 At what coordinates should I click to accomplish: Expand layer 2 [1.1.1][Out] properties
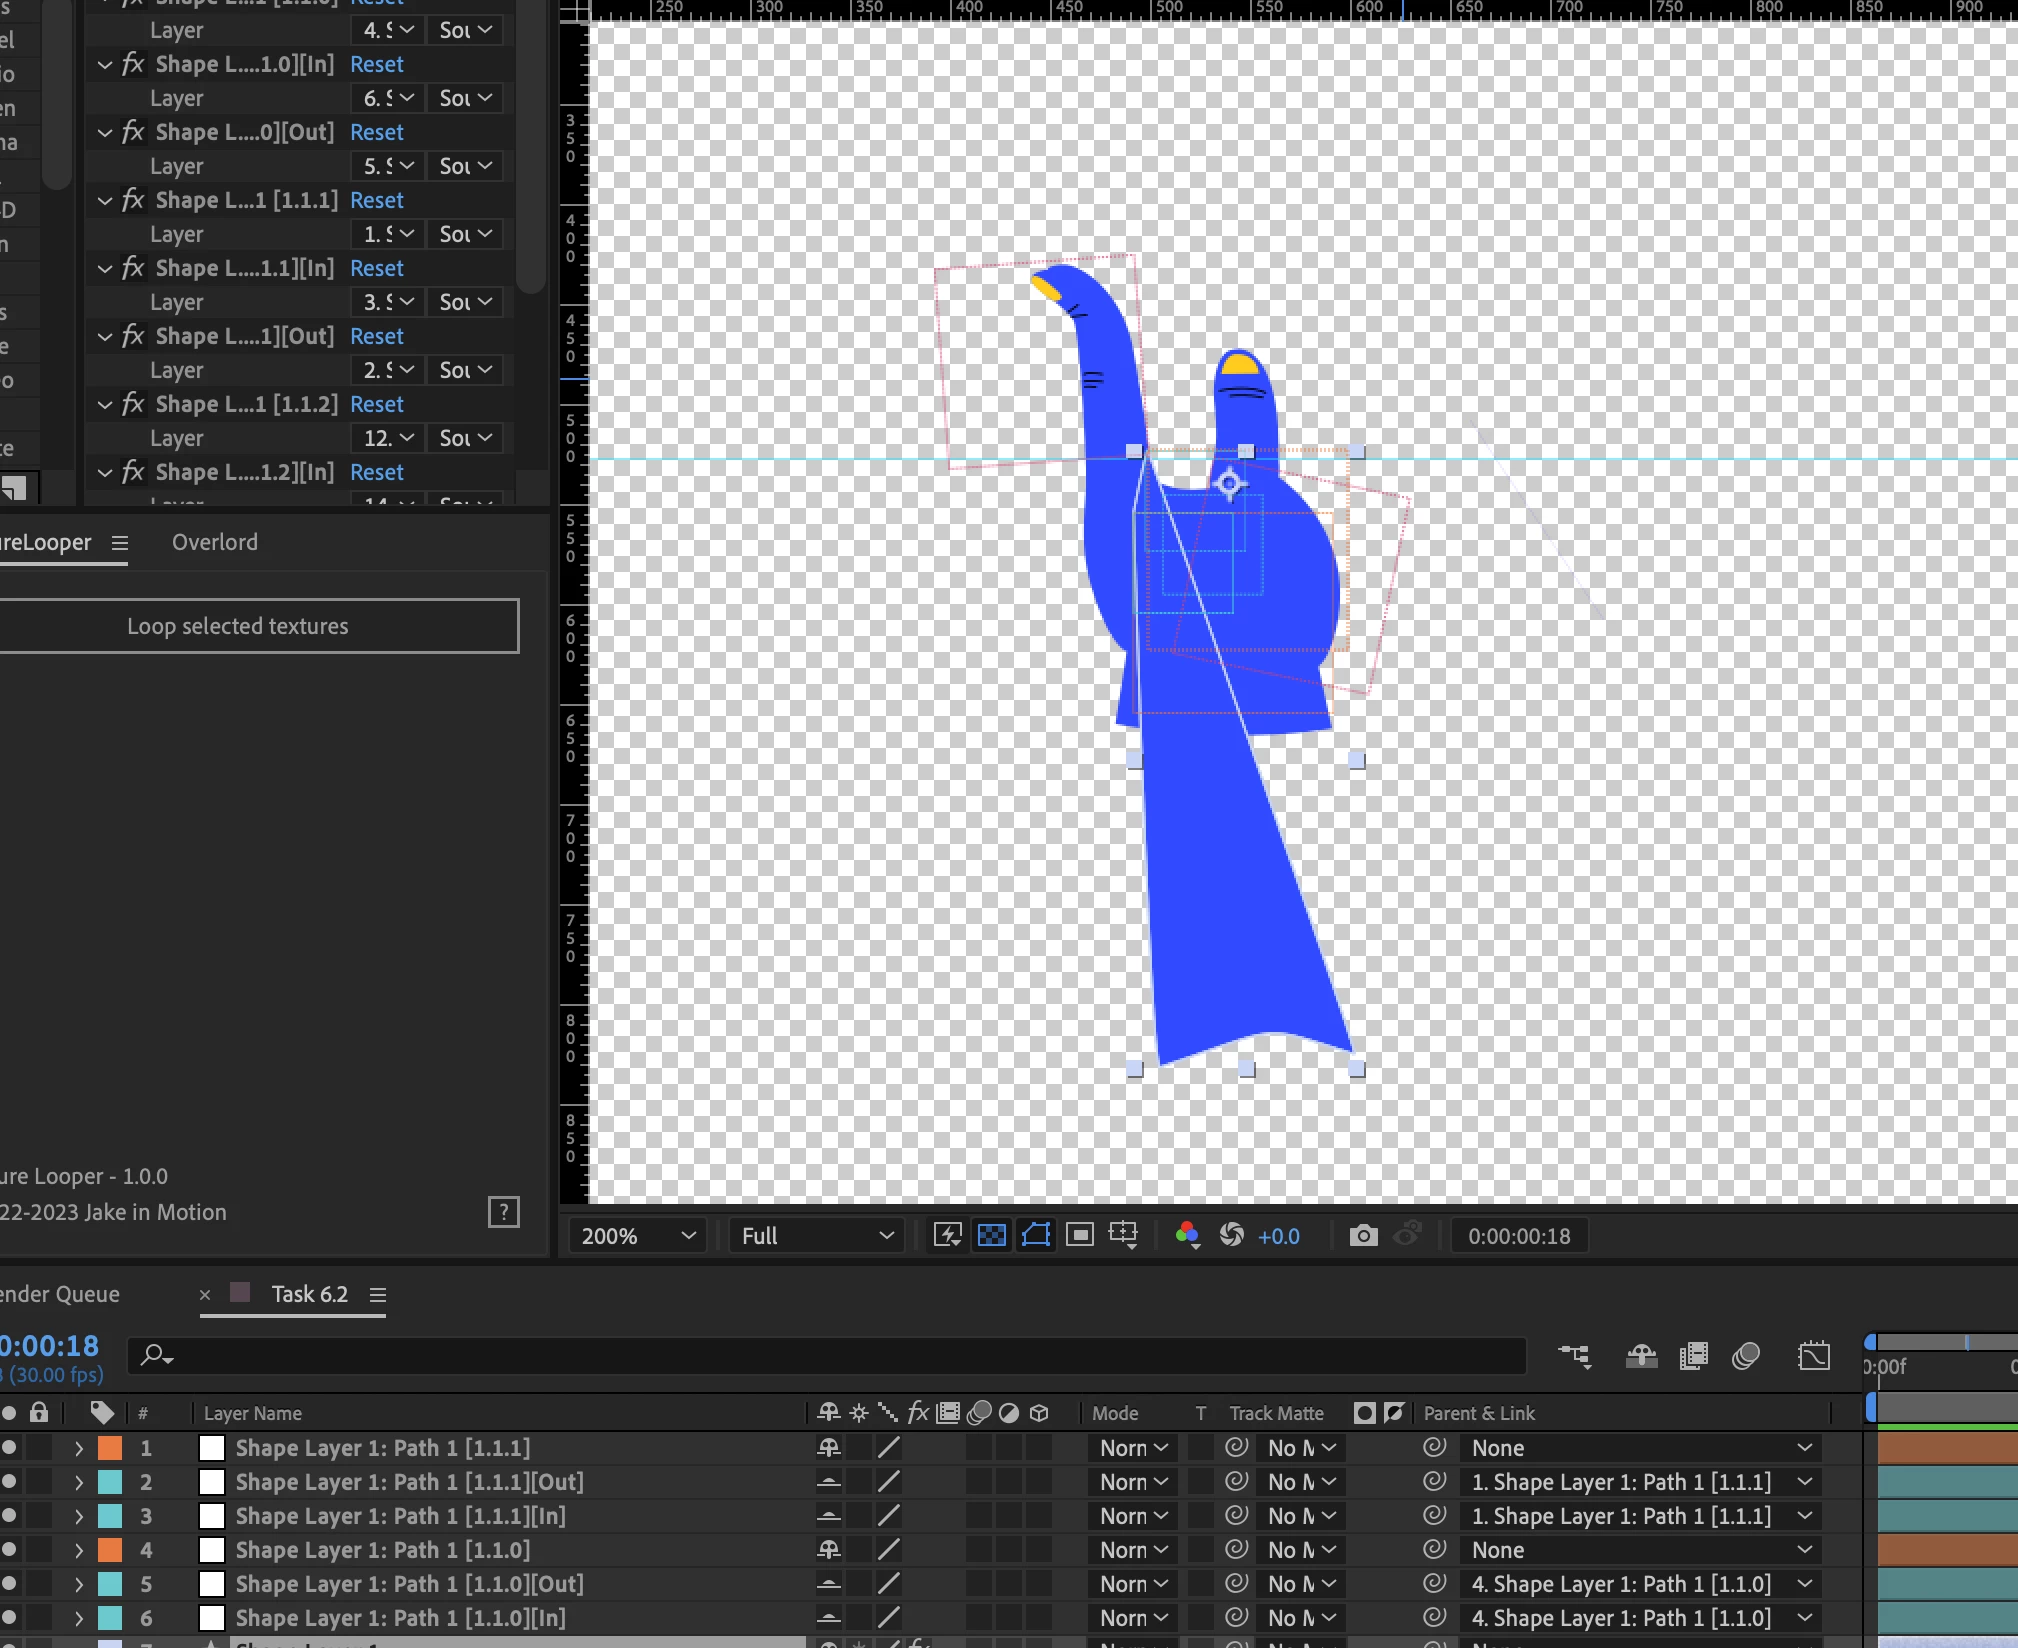tap(79, 1482)
